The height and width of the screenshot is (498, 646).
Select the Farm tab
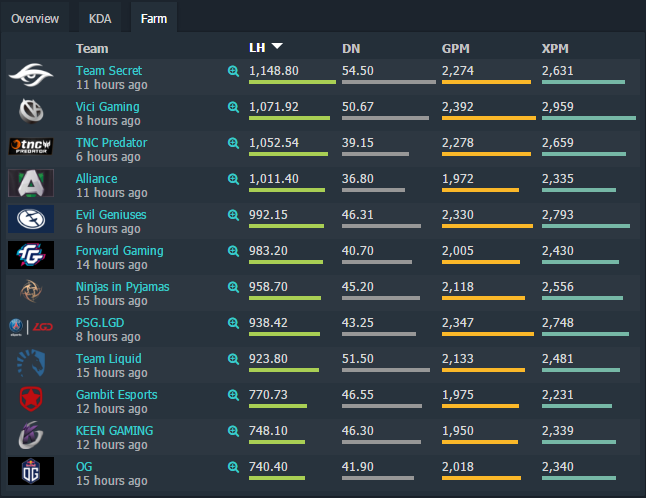click(154, 19)
